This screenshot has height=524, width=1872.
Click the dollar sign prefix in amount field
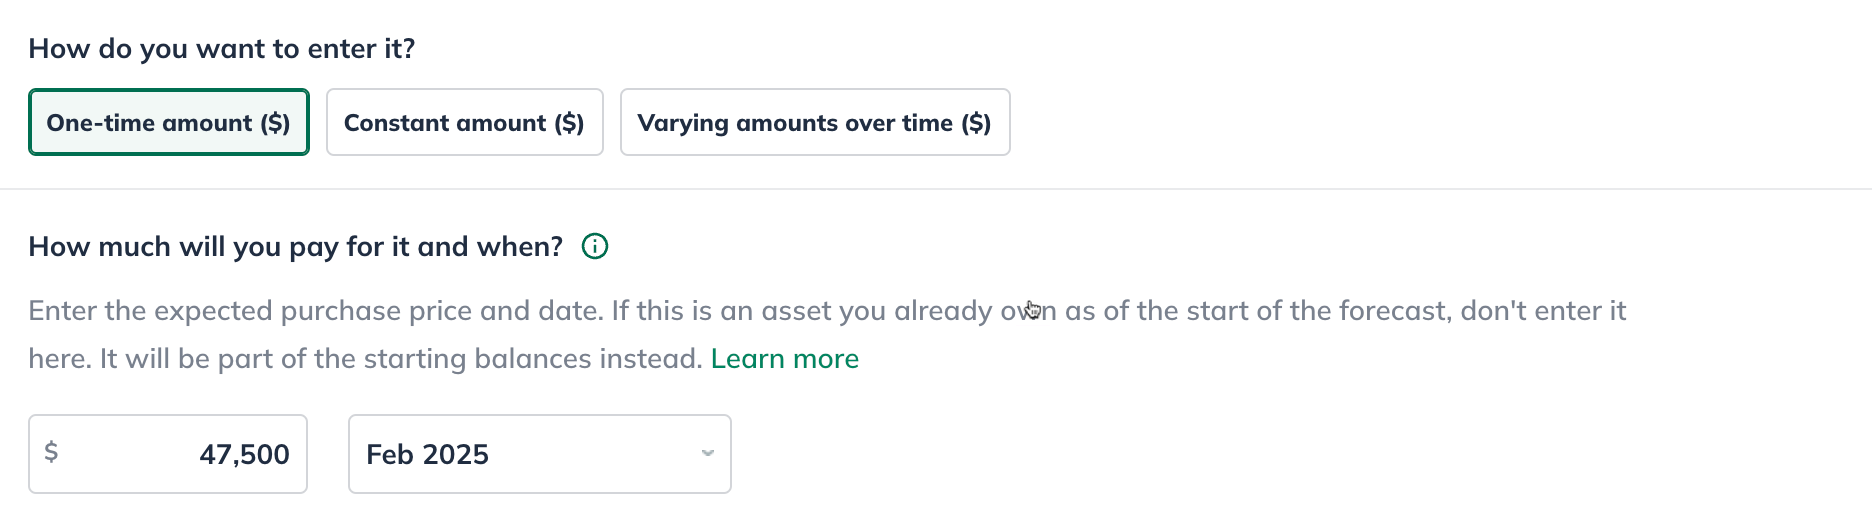coord(51,452)
